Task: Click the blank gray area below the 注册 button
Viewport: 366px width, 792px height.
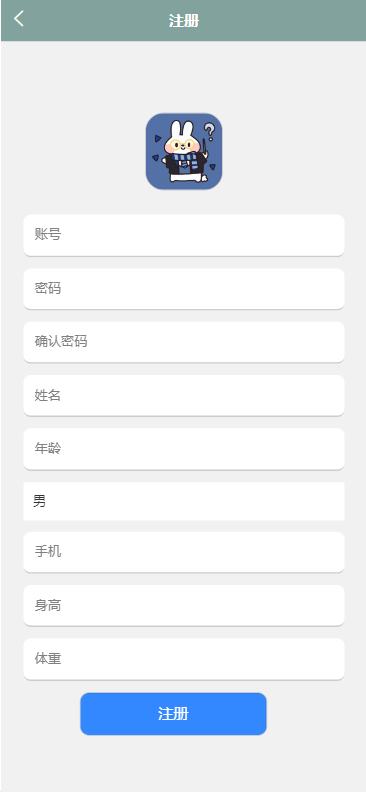Action: [x=184, y=763]
